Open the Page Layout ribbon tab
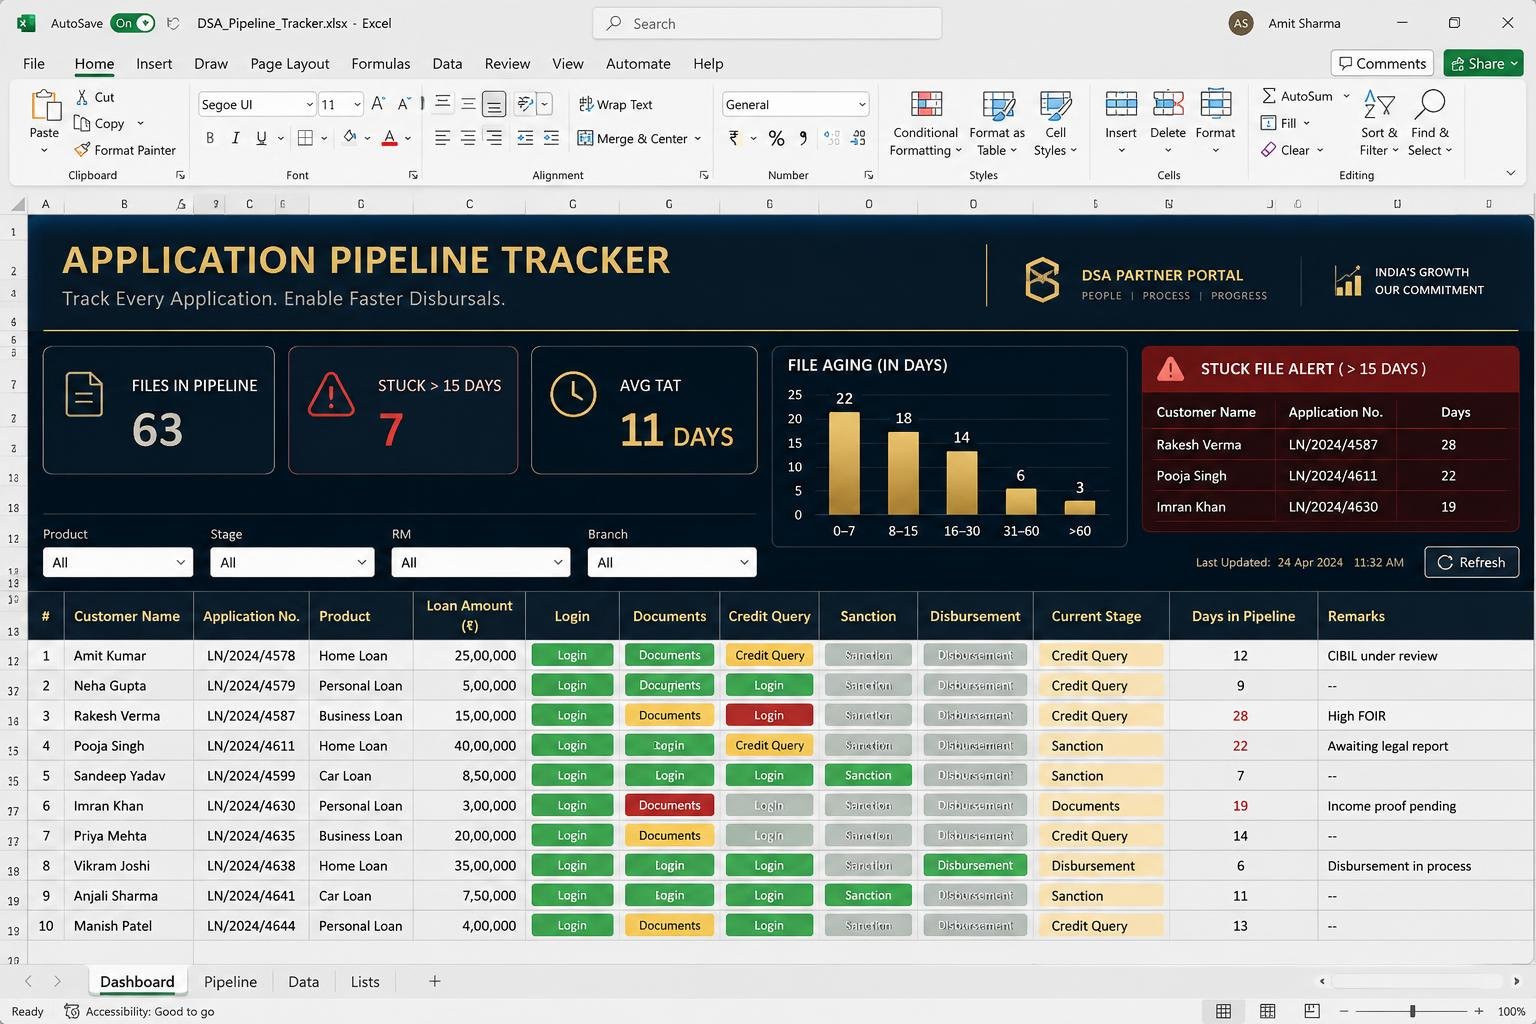Image resolution: width=1536 pixels, height=1024 pixels. (x=290, y=63)
